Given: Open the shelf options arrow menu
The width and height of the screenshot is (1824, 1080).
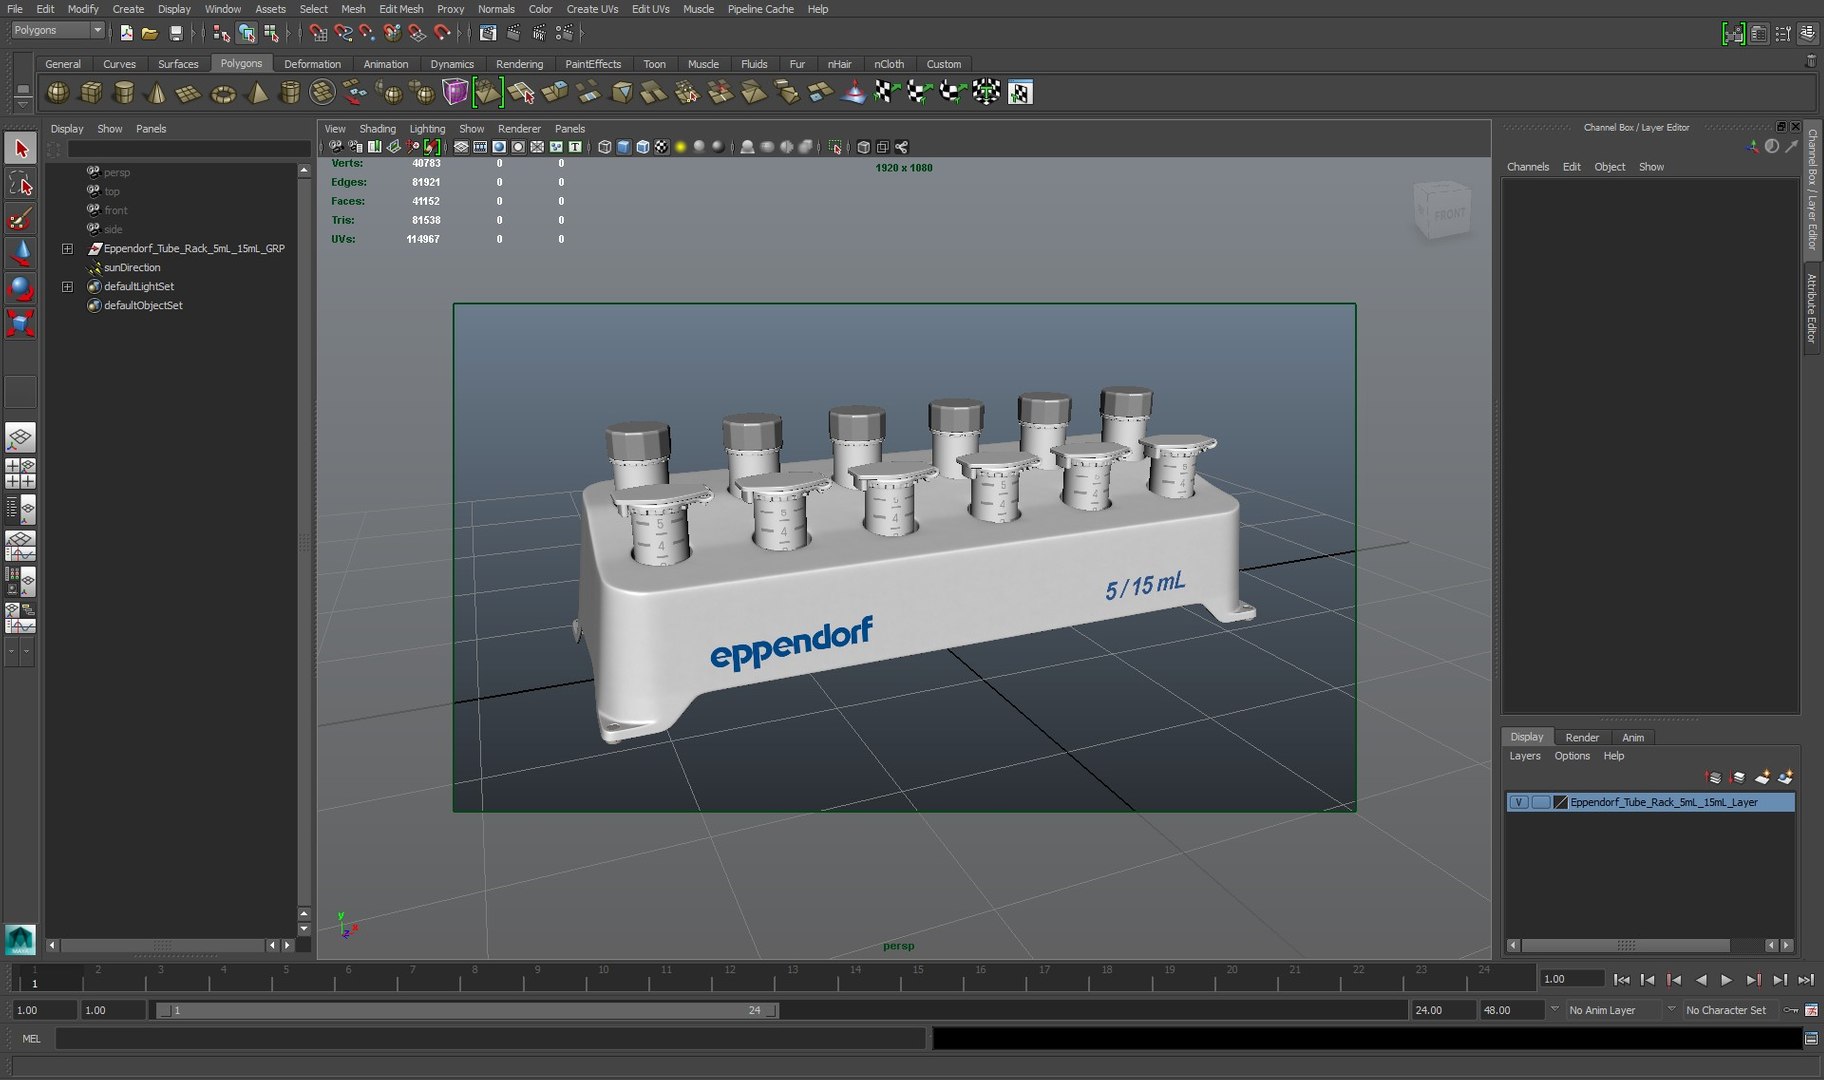Looking at the screenshot, I should [23, 104].
